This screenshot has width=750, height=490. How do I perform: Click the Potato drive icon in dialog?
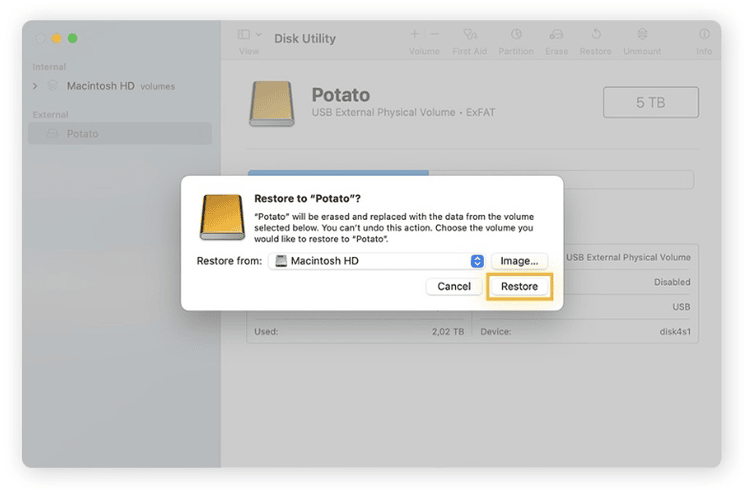click(x=222, y=217)
